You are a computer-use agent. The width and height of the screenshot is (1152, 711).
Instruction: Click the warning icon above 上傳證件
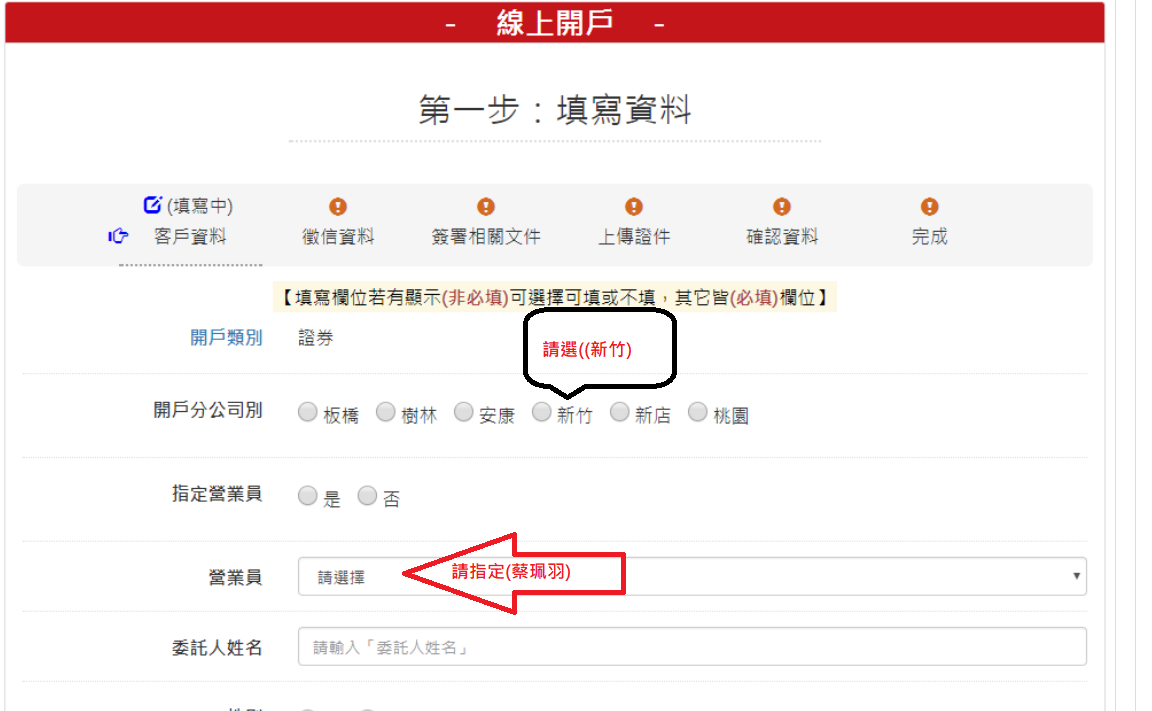point(634,207)
